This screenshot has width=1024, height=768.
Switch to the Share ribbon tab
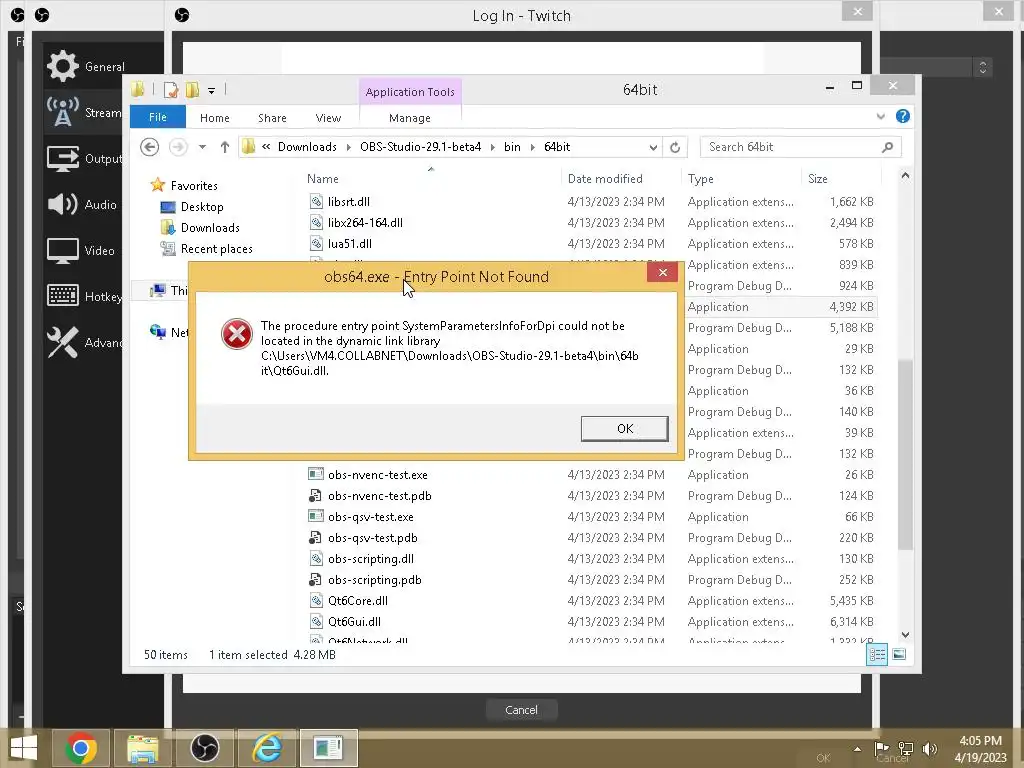click(272, 118)
